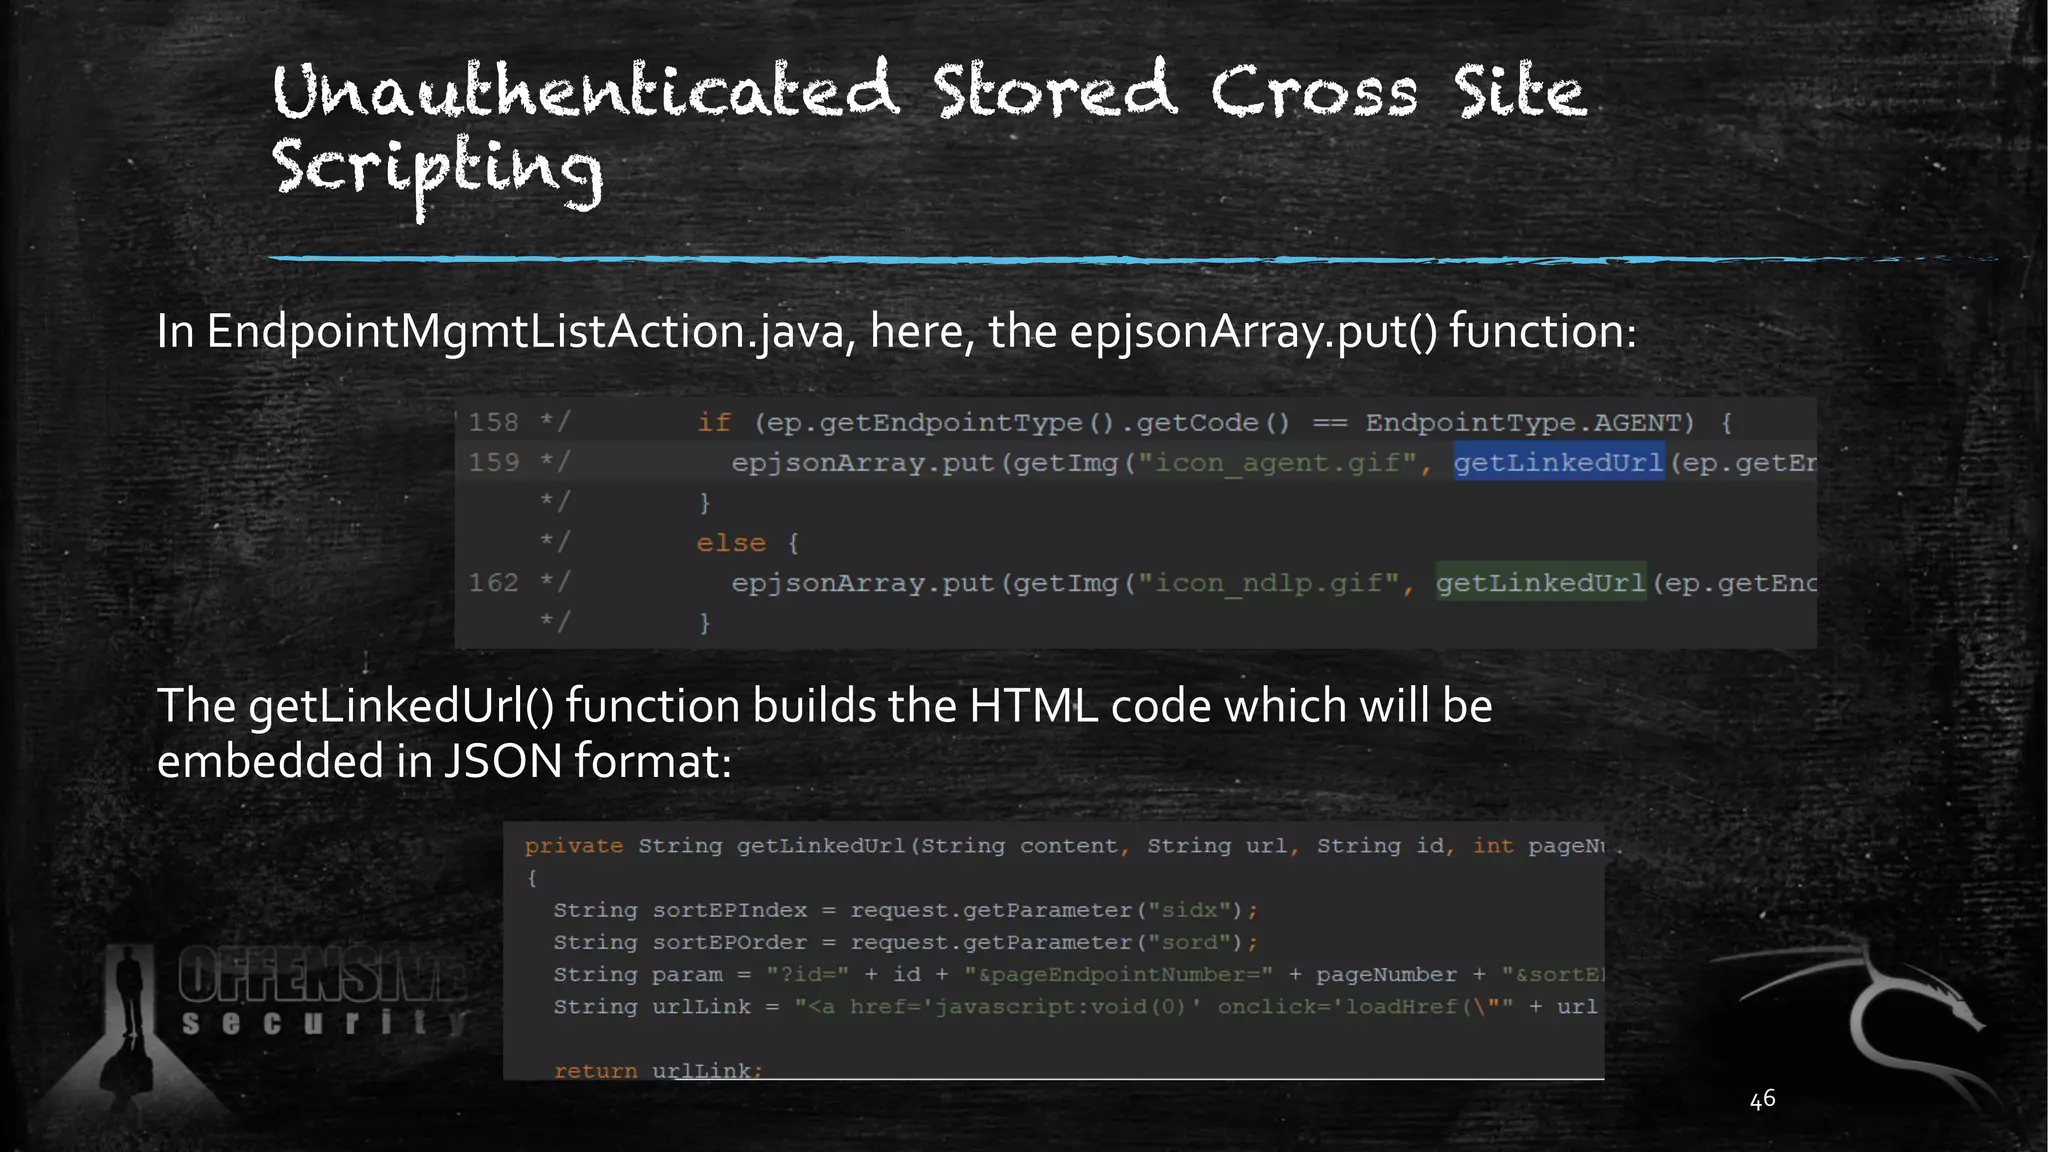Click the 'private String getLinkedUrl' method signature
This screenshot has width=2048, height=1152.
click(1064, 846)
